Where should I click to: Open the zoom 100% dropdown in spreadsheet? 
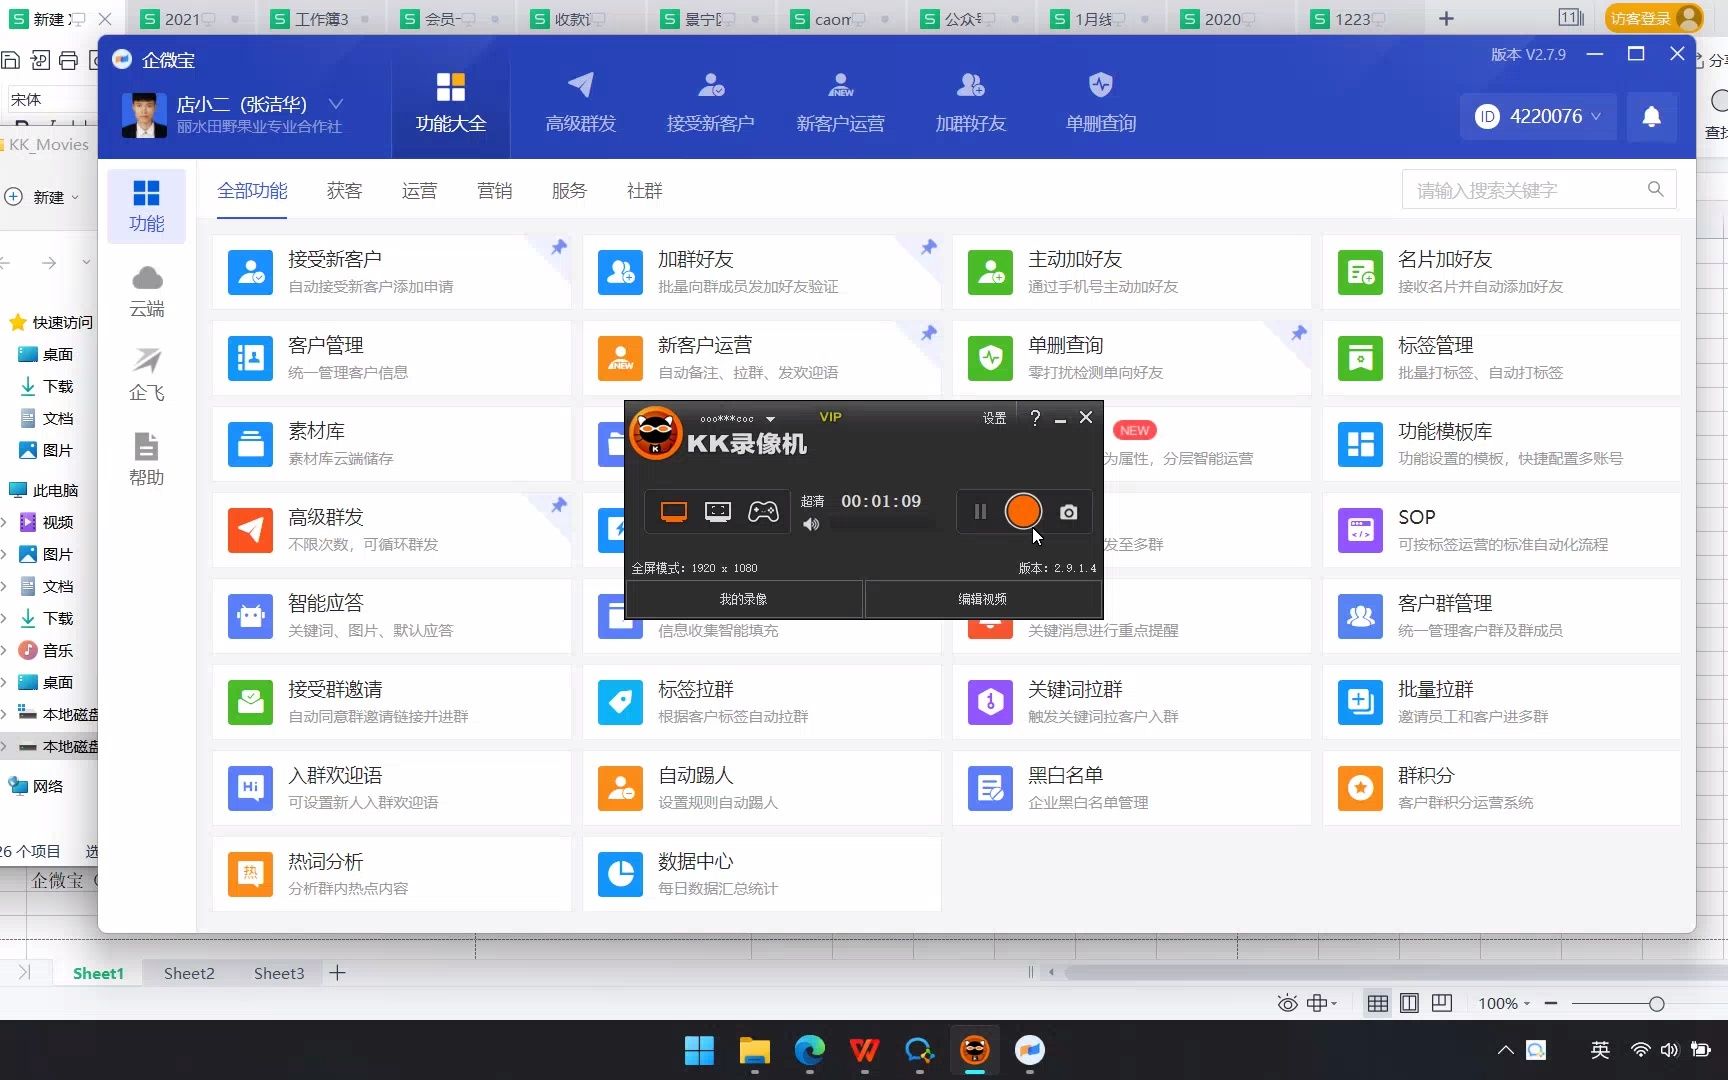tap(1504, 1003)
